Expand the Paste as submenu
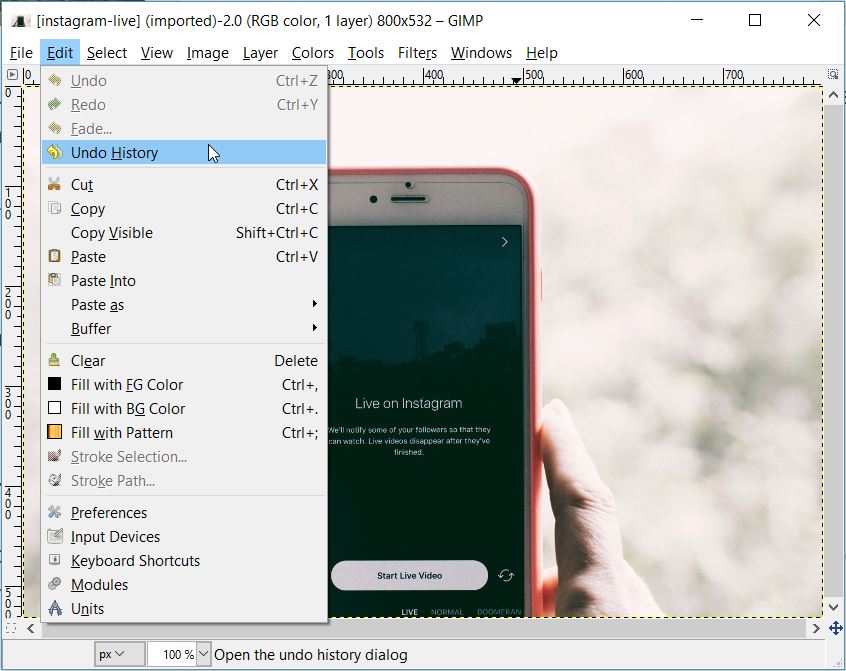This screenshot has width=846, height=671. tap(184, 304)
